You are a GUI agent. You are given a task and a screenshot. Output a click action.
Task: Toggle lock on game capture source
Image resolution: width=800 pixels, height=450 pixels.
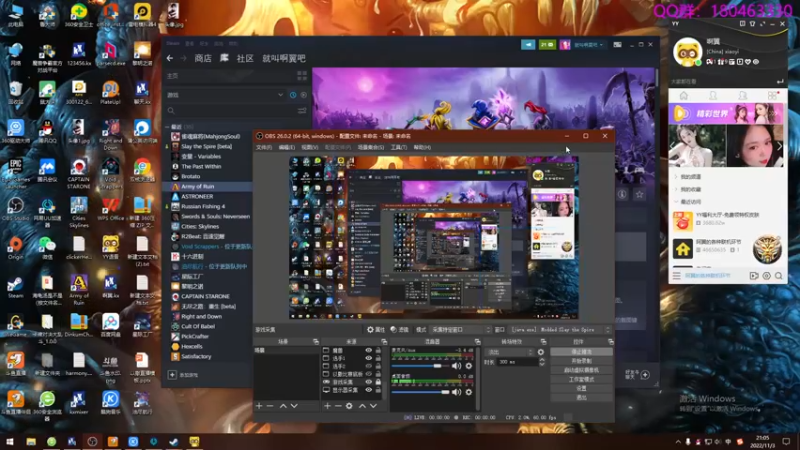point(378,382)
